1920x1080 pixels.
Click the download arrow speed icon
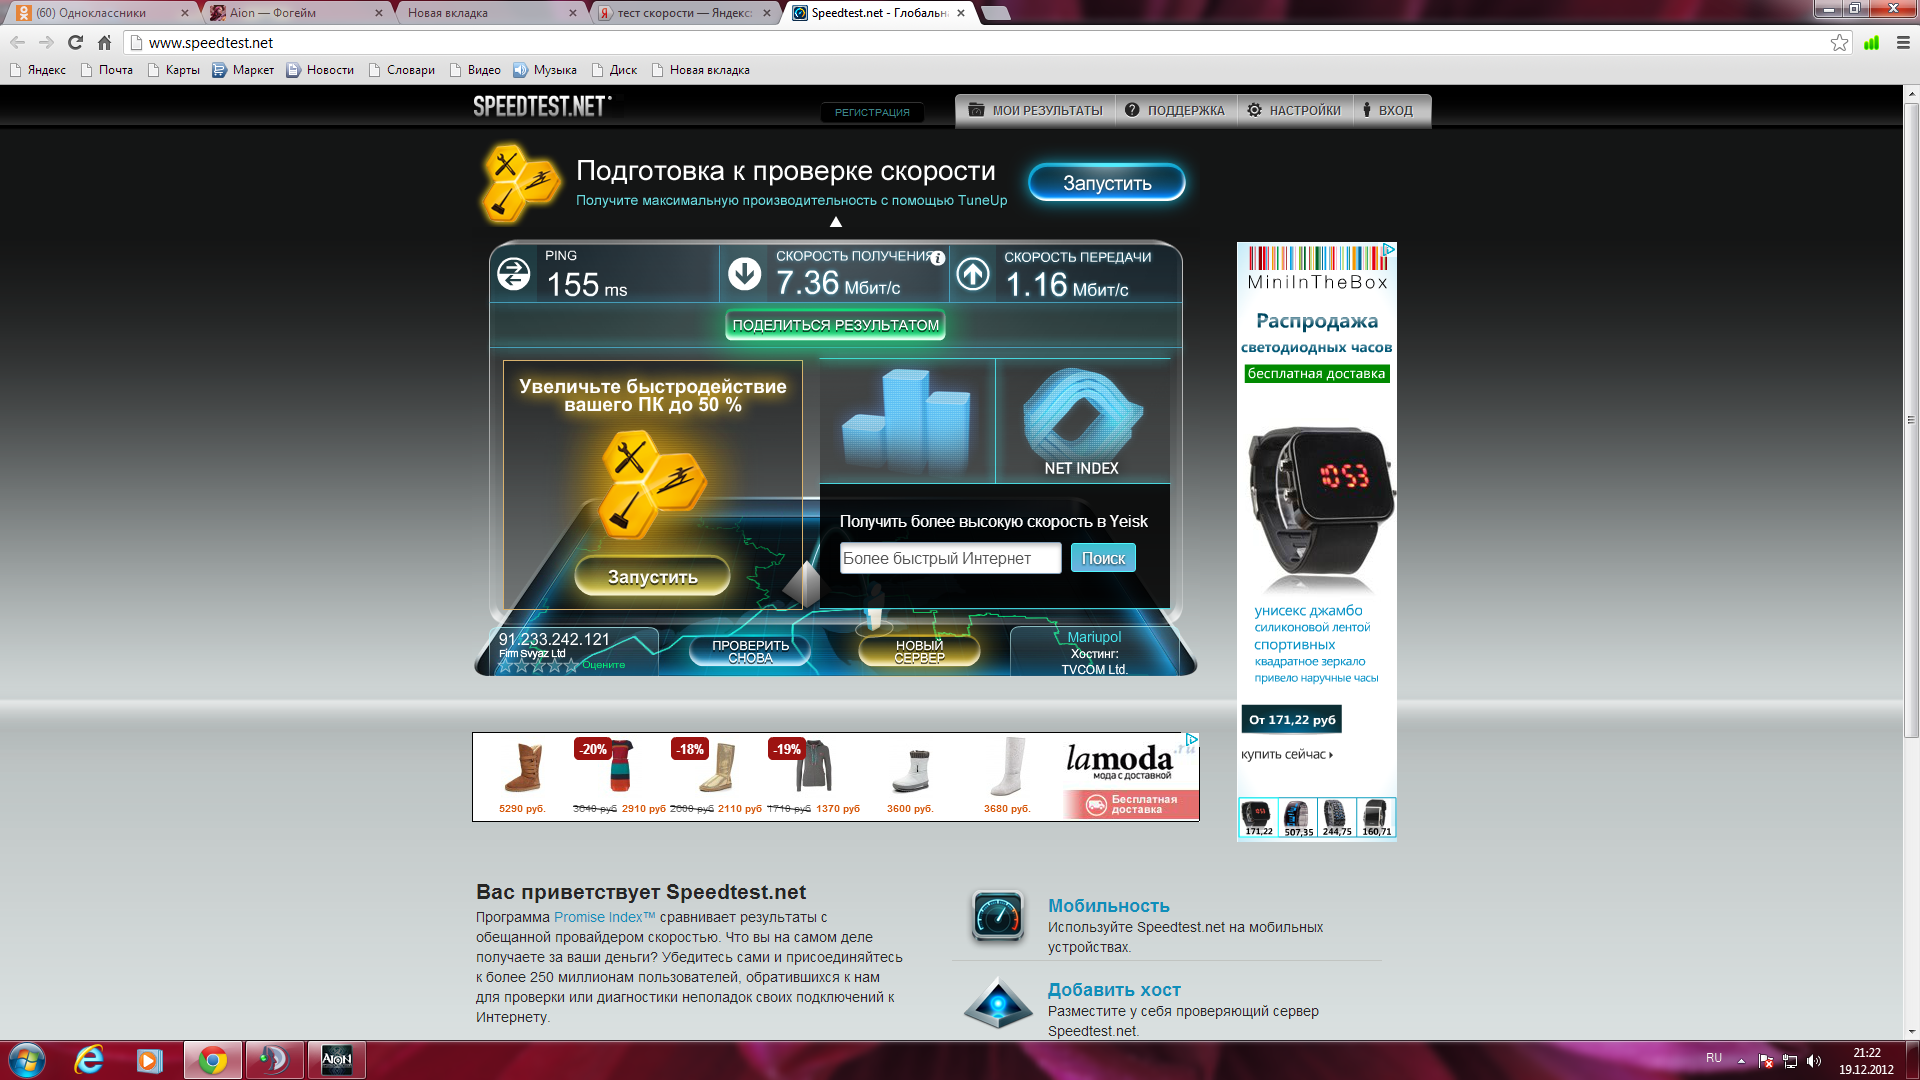744,273
